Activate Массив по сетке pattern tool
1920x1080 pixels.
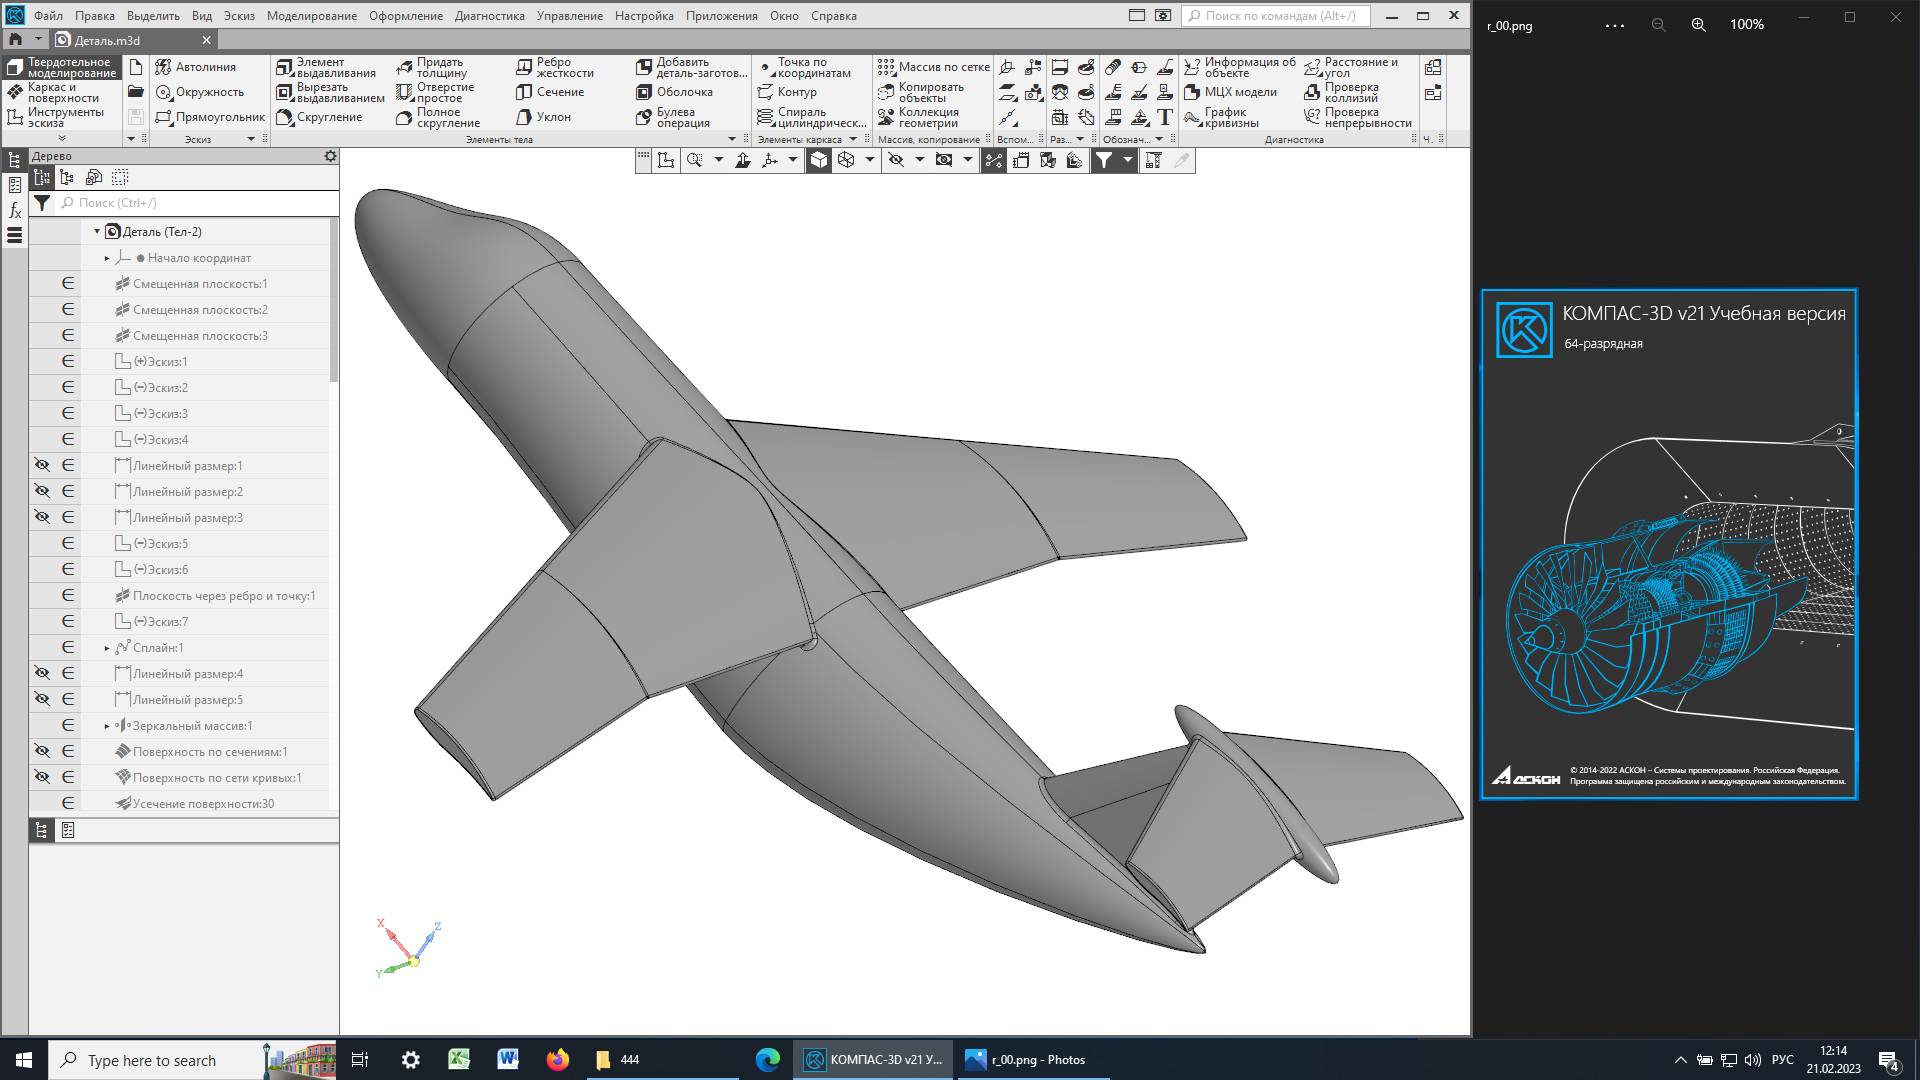[x=933, y=67]
